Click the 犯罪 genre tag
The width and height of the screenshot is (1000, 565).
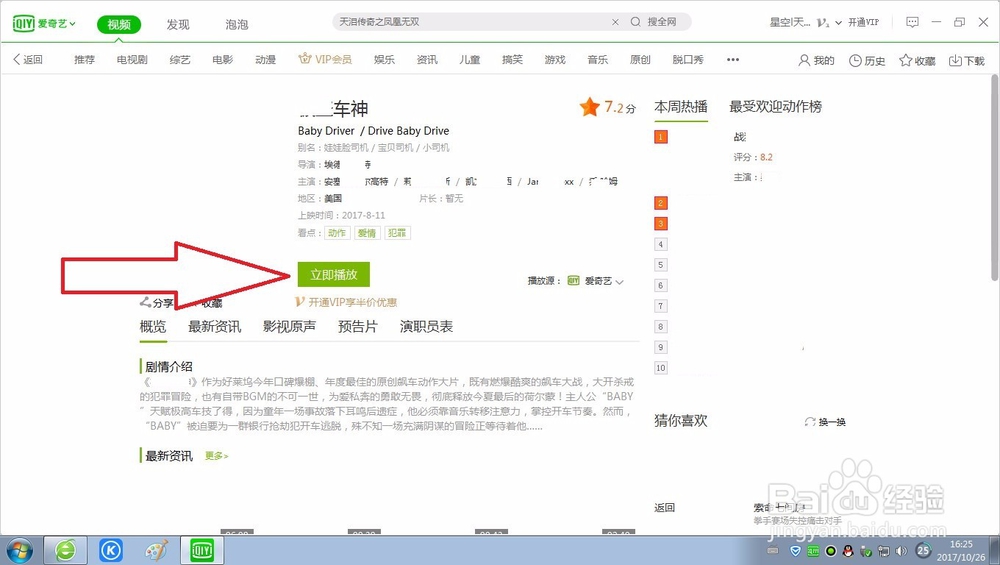(x=397, y=233)
